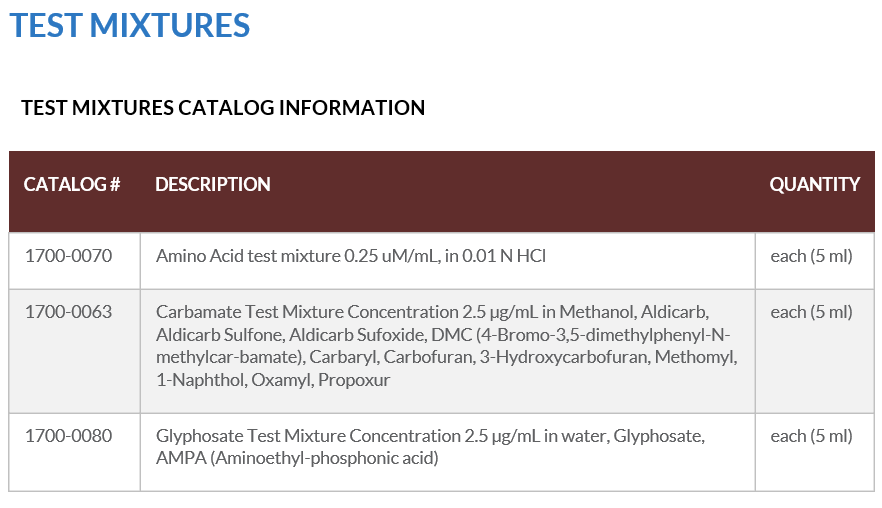Click the CATALOG # column header
Screen dimensions: 882x508
tap(72, 184)
